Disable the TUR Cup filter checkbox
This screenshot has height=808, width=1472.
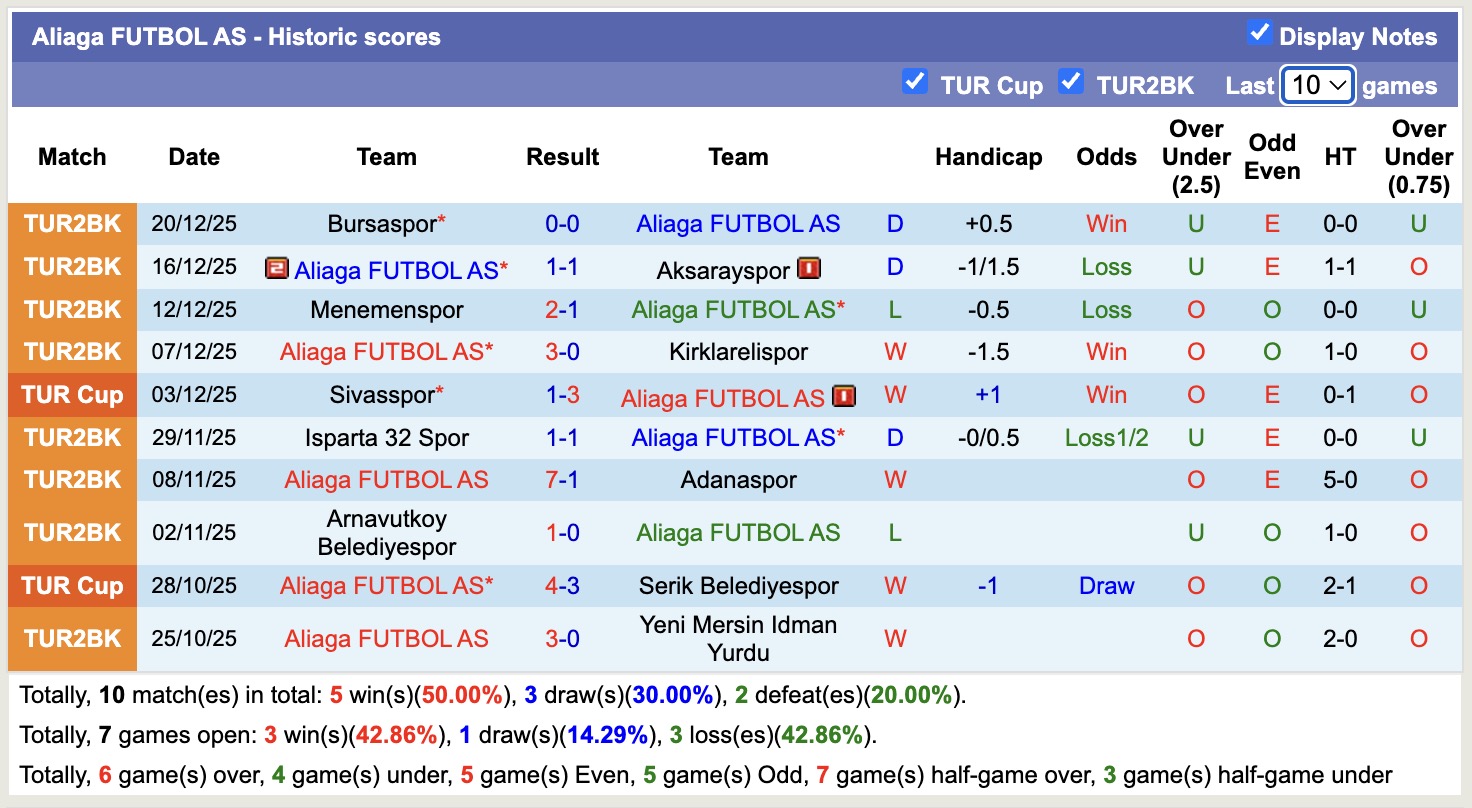pos(915,82)
